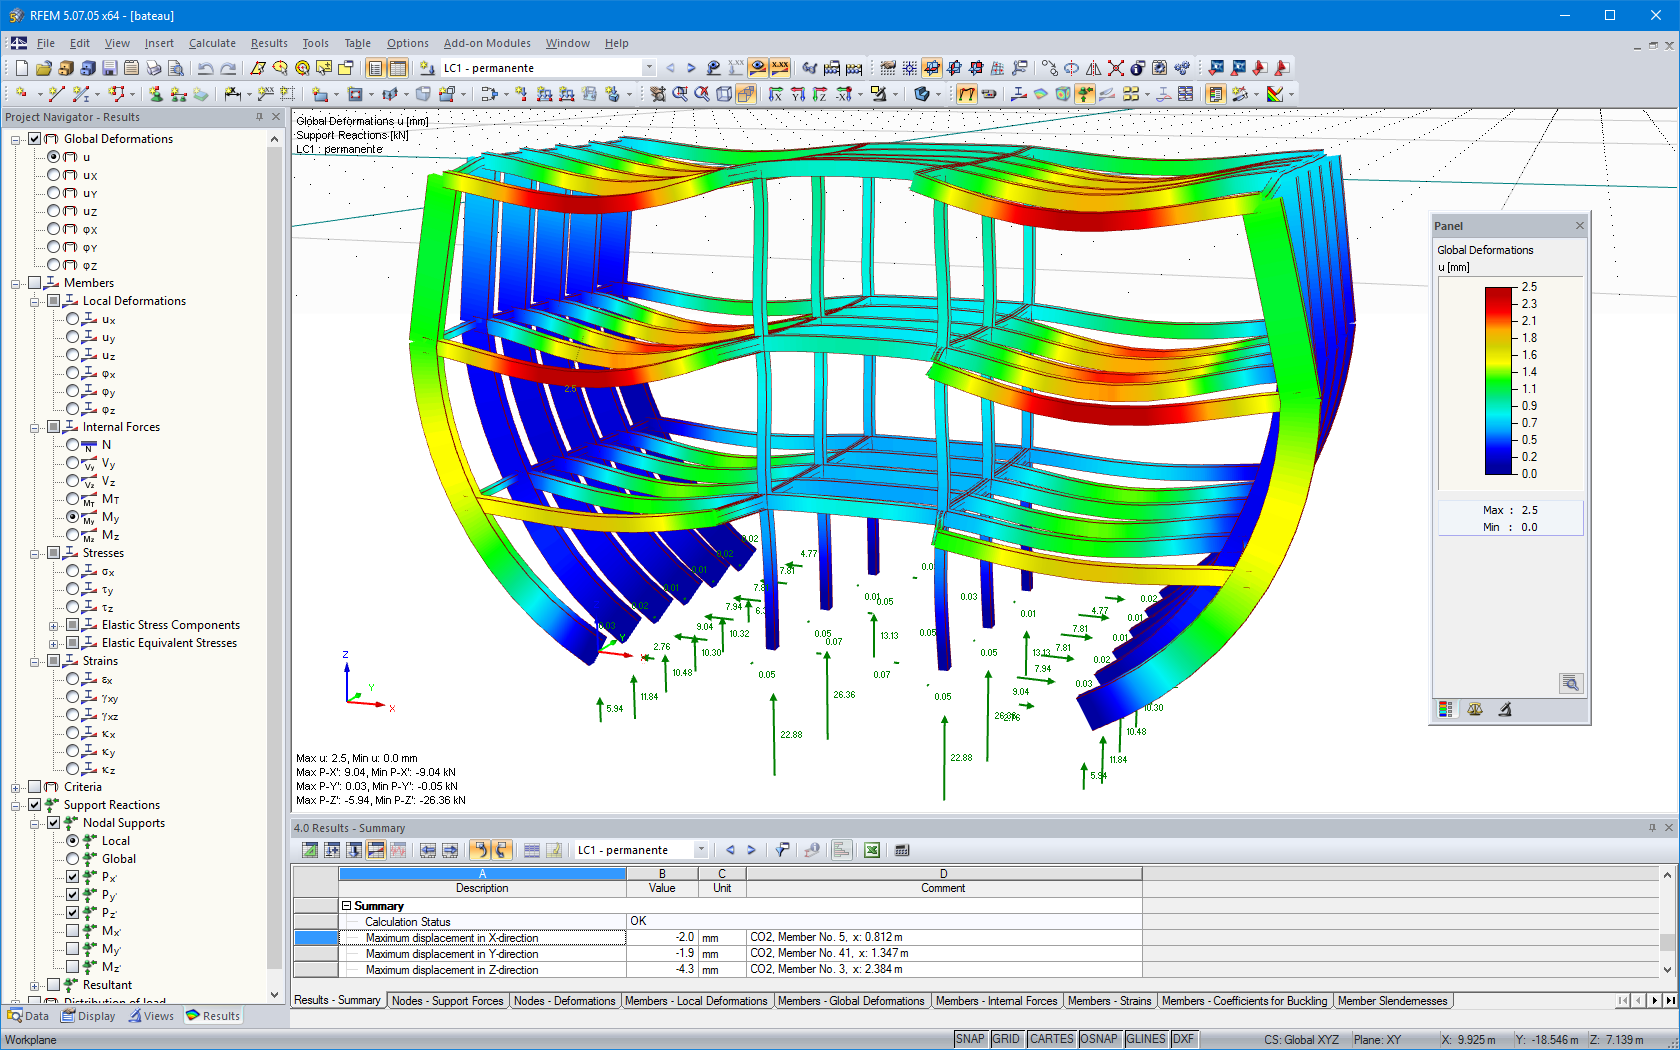
Task: Create a new model with the blank page icon
Action: pyautogui.click(x=22, y=68)
